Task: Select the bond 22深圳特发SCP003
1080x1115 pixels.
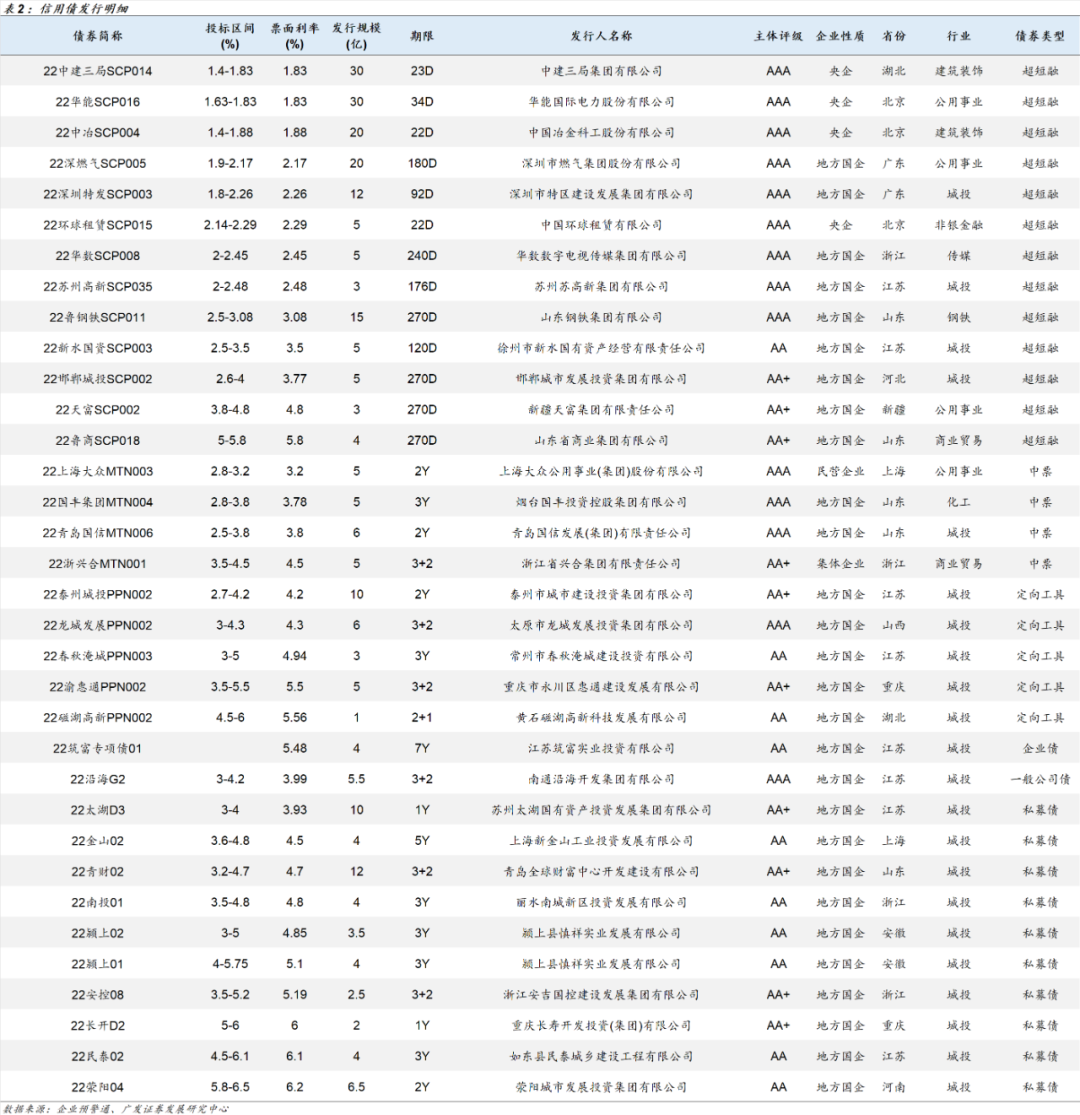Action: pos(97,194)
